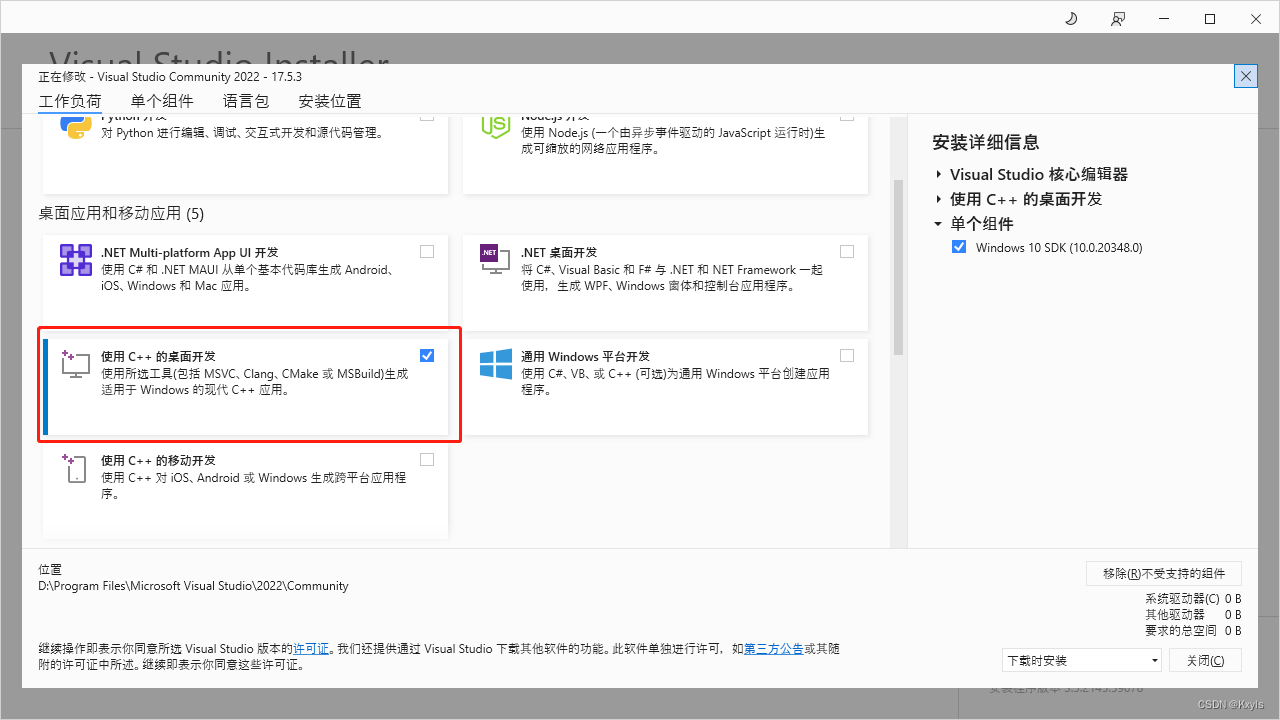Click the 要求的总空间 0 B entry
Screen dimensions: 1280x720
[1193, 631]
